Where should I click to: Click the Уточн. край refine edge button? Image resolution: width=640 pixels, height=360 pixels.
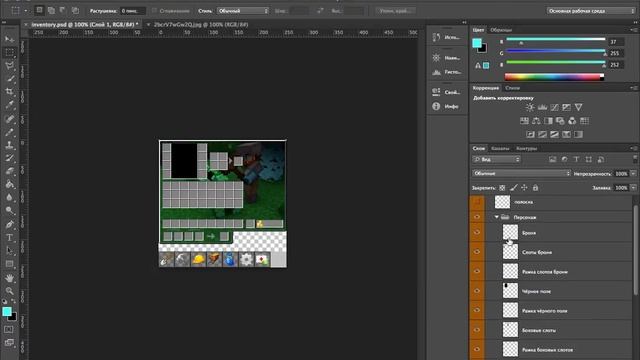click(395, 11)
